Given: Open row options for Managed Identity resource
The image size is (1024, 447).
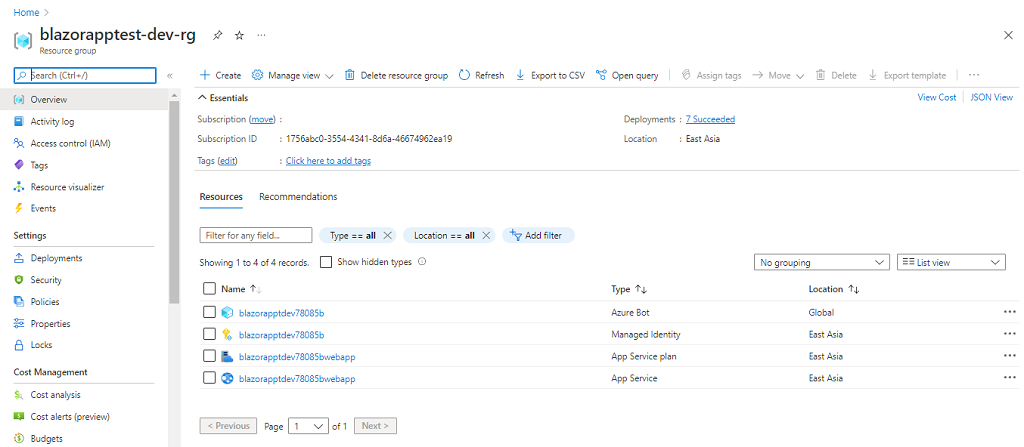Looking at the screenshot, I should [x=1010, y=333].
